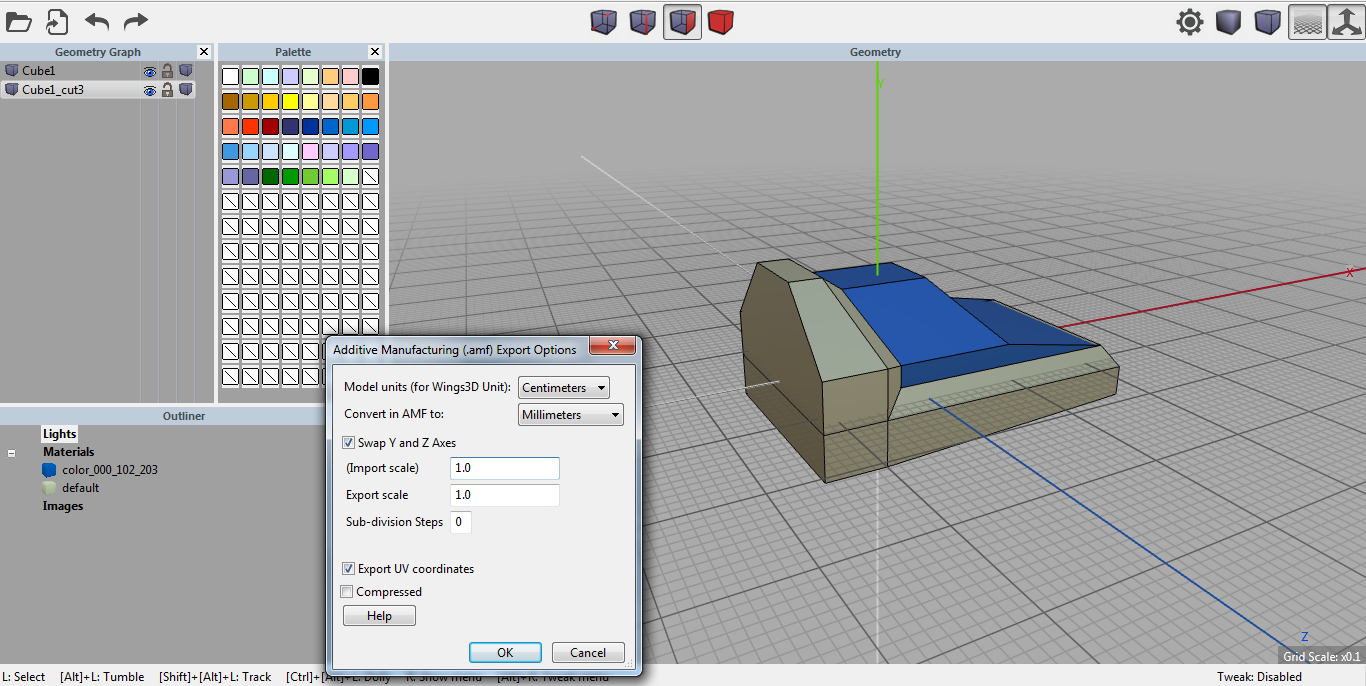This screenshot has width=1366, height=686.
Task: Select the color_000_102_203 material
Action: (110, 470)
